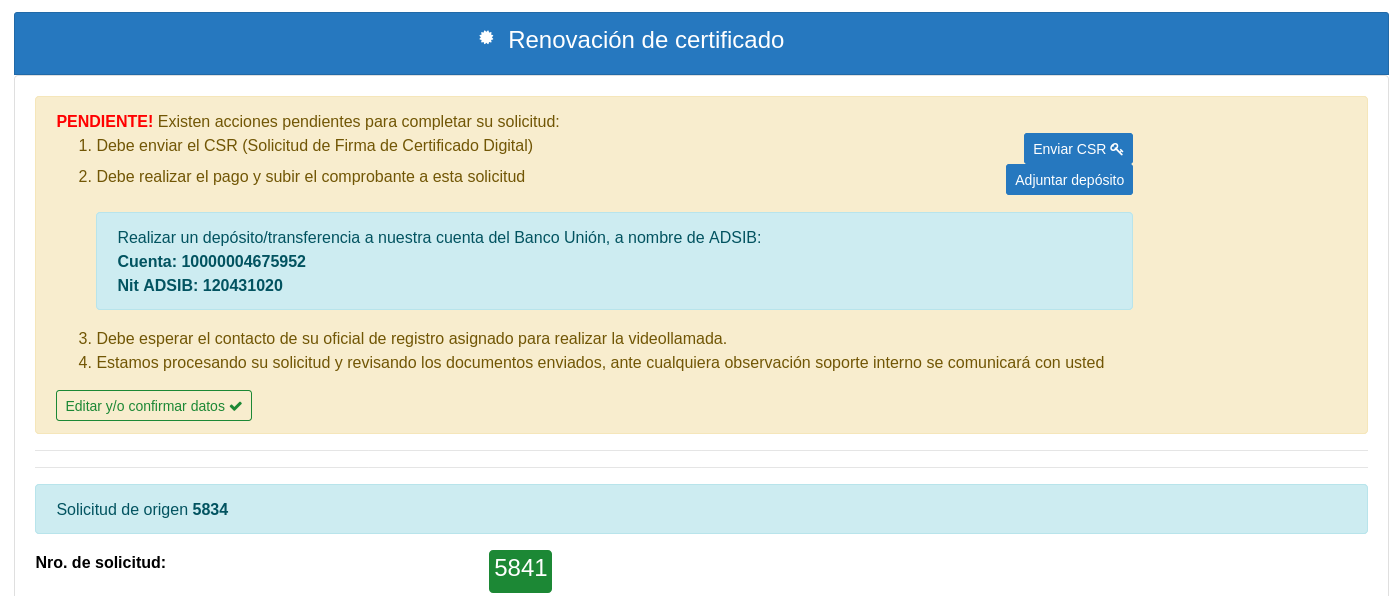Click origin request number 5834
This screenshot has height=596, width=1394.
coord(210,510)
